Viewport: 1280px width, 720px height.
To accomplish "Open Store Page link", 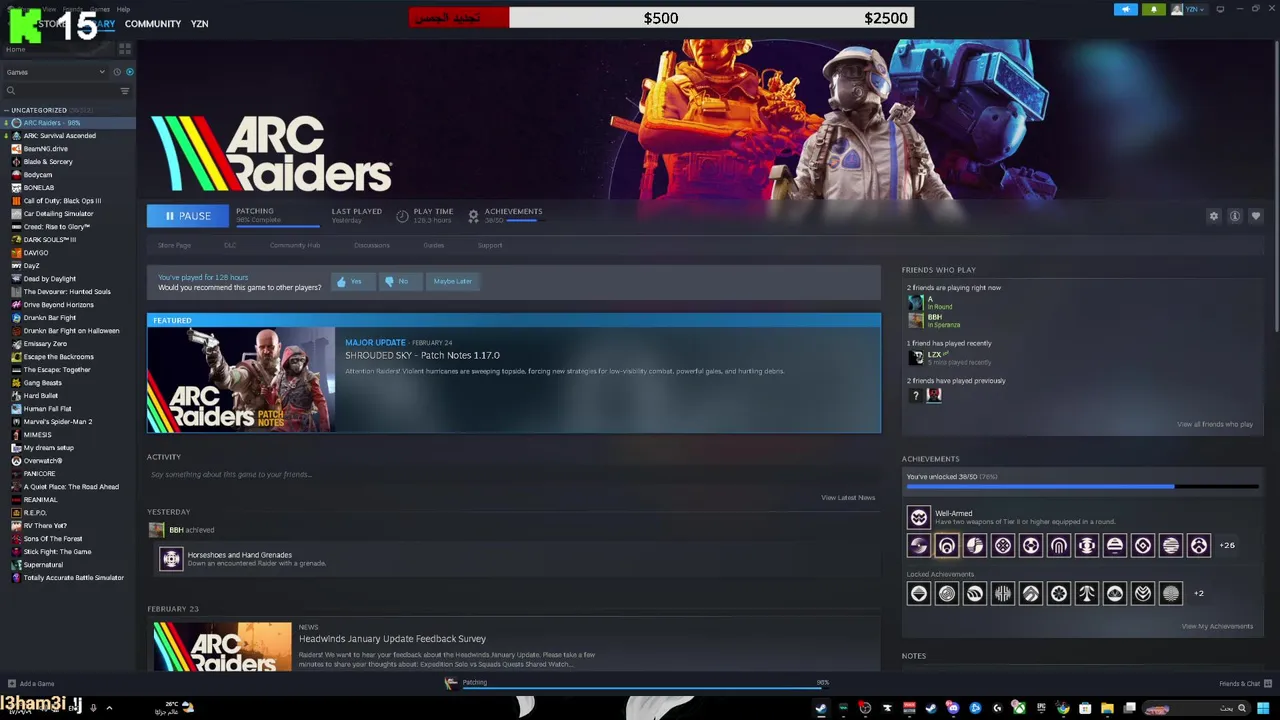I will point(174,245).
